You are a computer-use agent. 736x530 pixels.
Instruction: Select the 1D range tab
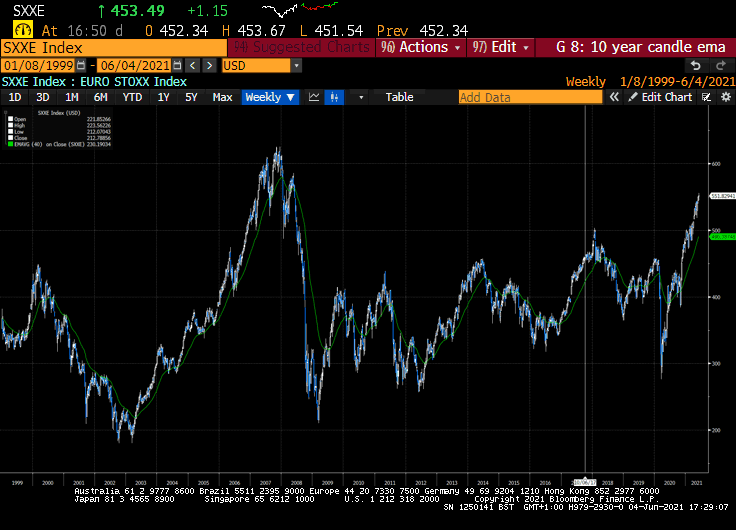point(15,97)
